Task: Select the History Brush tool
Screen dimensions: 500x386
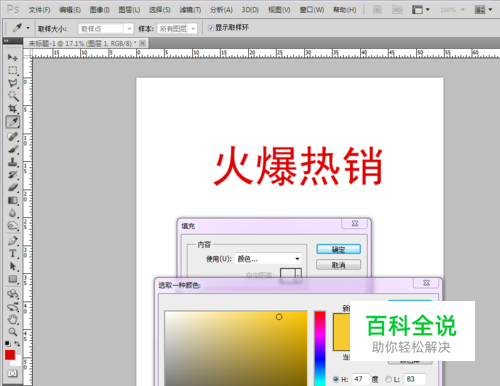Action: click(13, 175)
